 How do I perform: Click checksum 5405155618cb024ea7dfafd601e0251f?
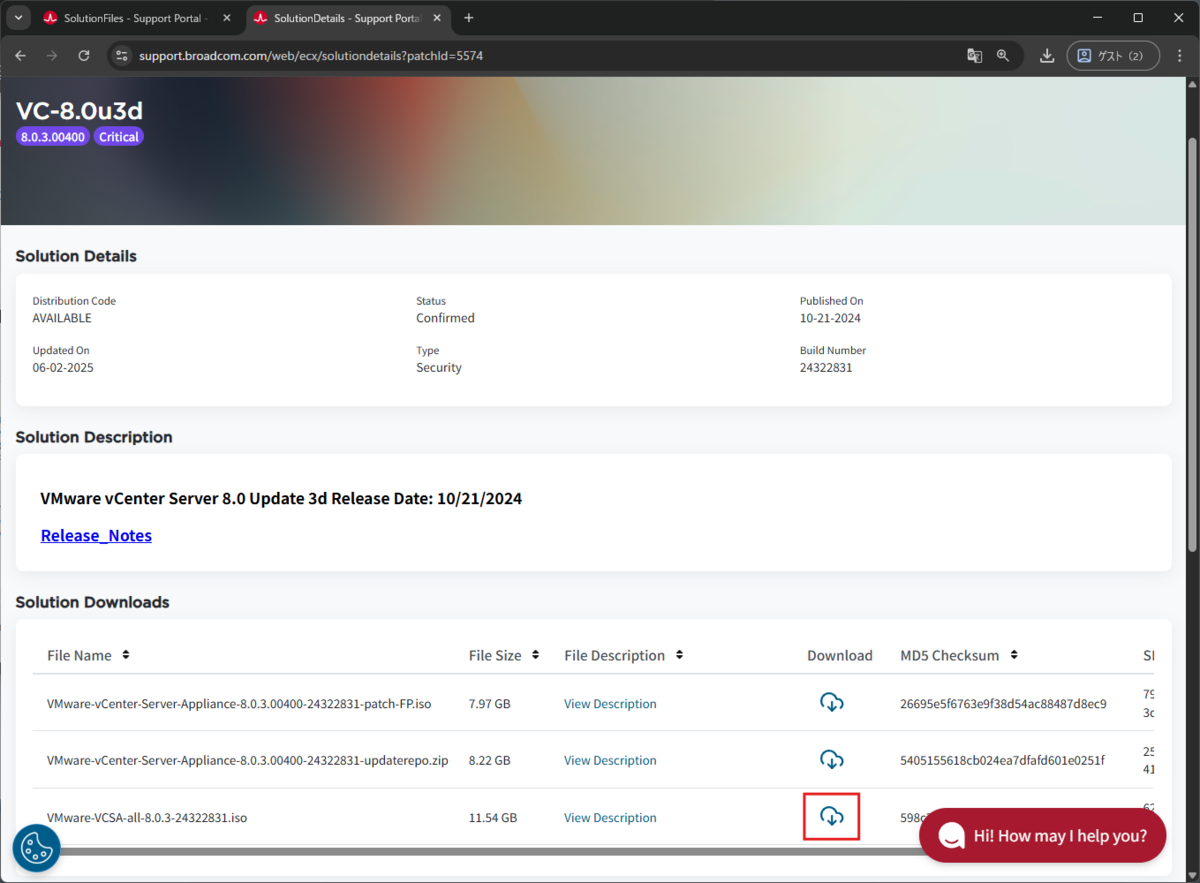pos(1002,760)
